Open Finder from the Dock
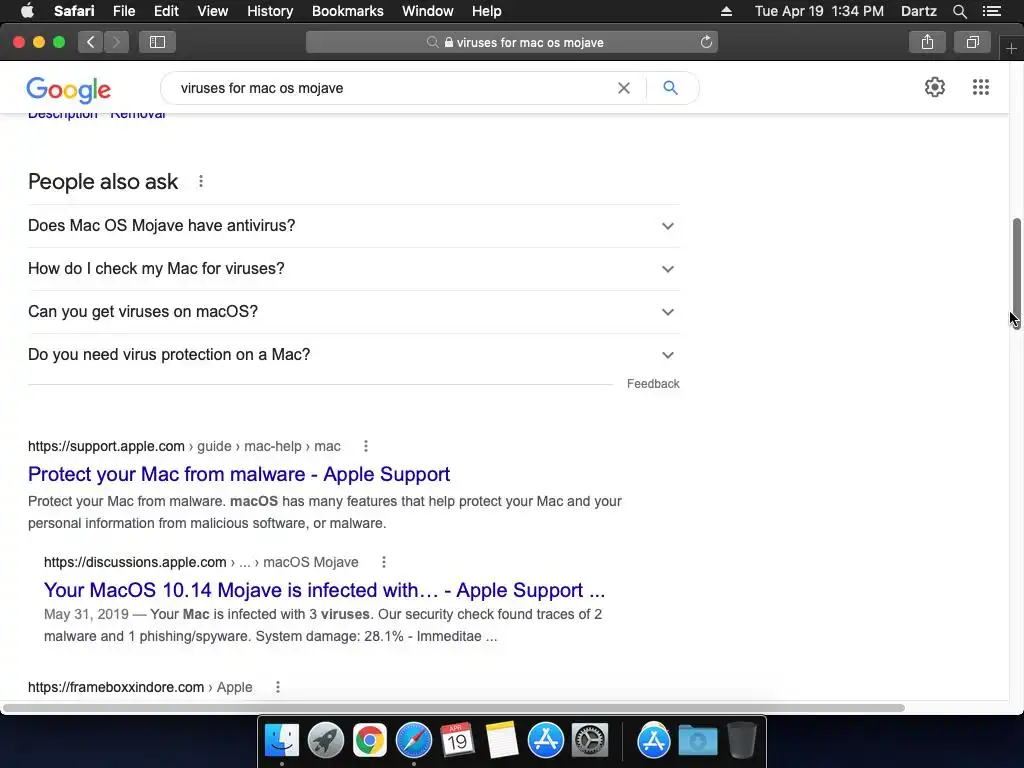1024x768 pixels. pyautogui.click(x=281, y=741)
